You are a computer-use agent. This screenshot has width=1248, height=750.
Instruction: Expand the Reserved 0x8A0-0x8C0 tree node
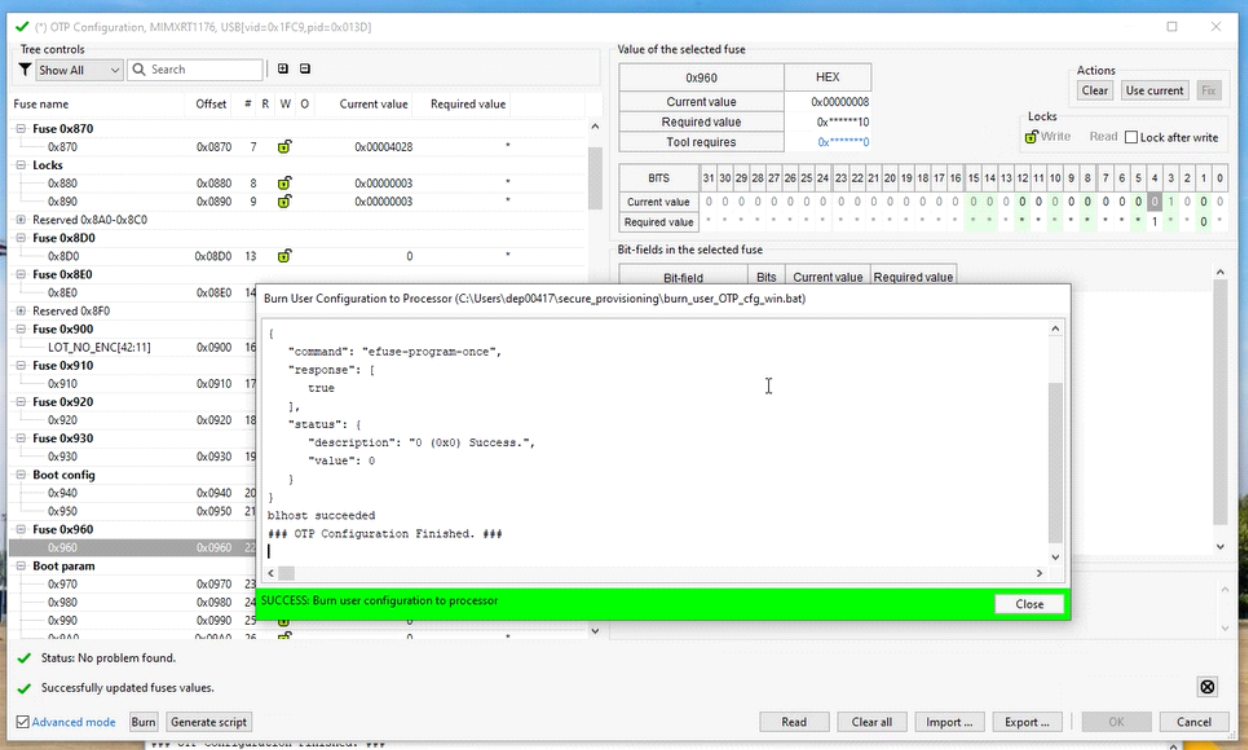point(20,220)
